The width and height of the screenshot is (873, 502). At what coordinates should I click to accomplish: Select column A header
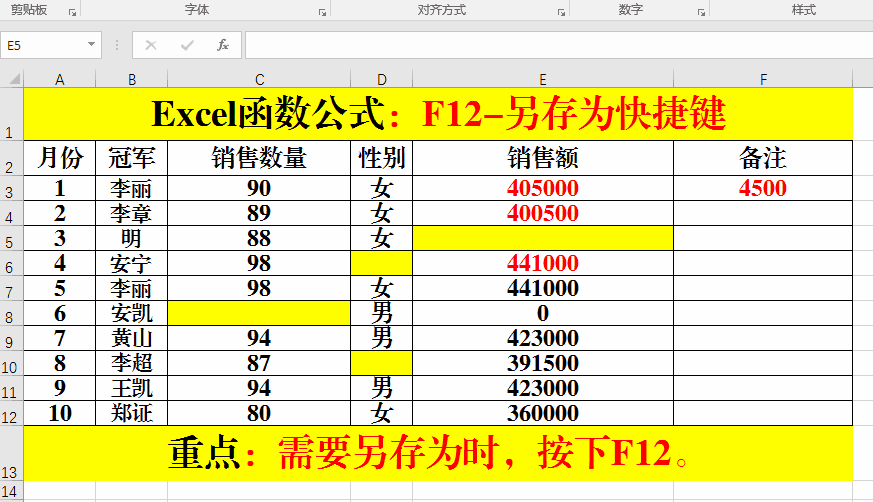[60, 80]
